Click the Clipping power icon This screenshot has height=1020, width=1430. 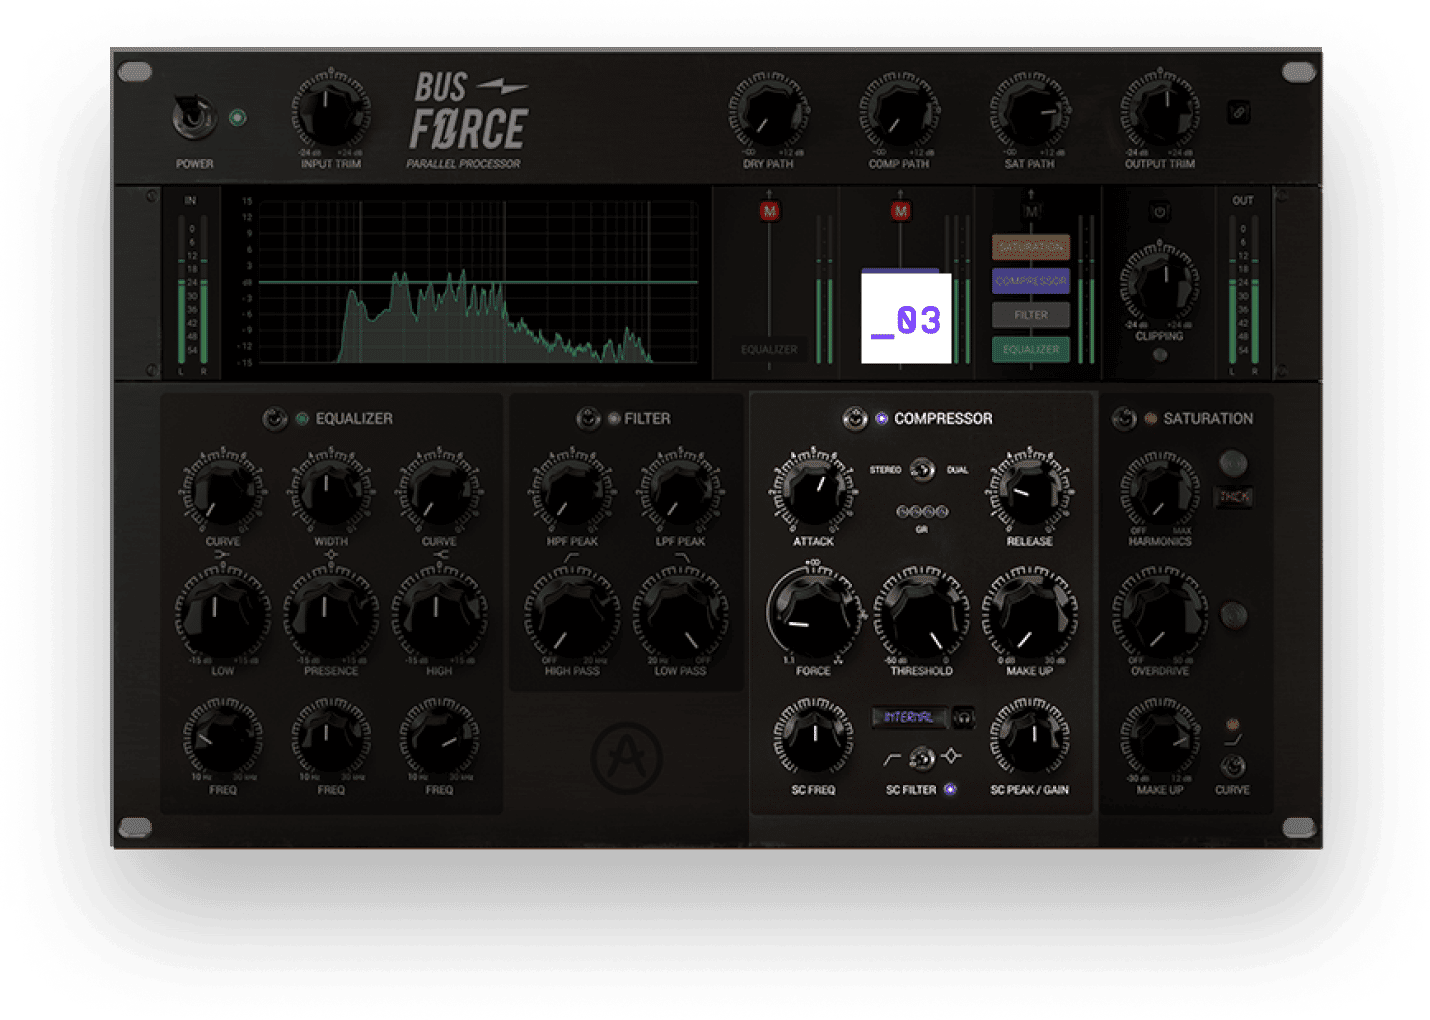pos(1159,212)
